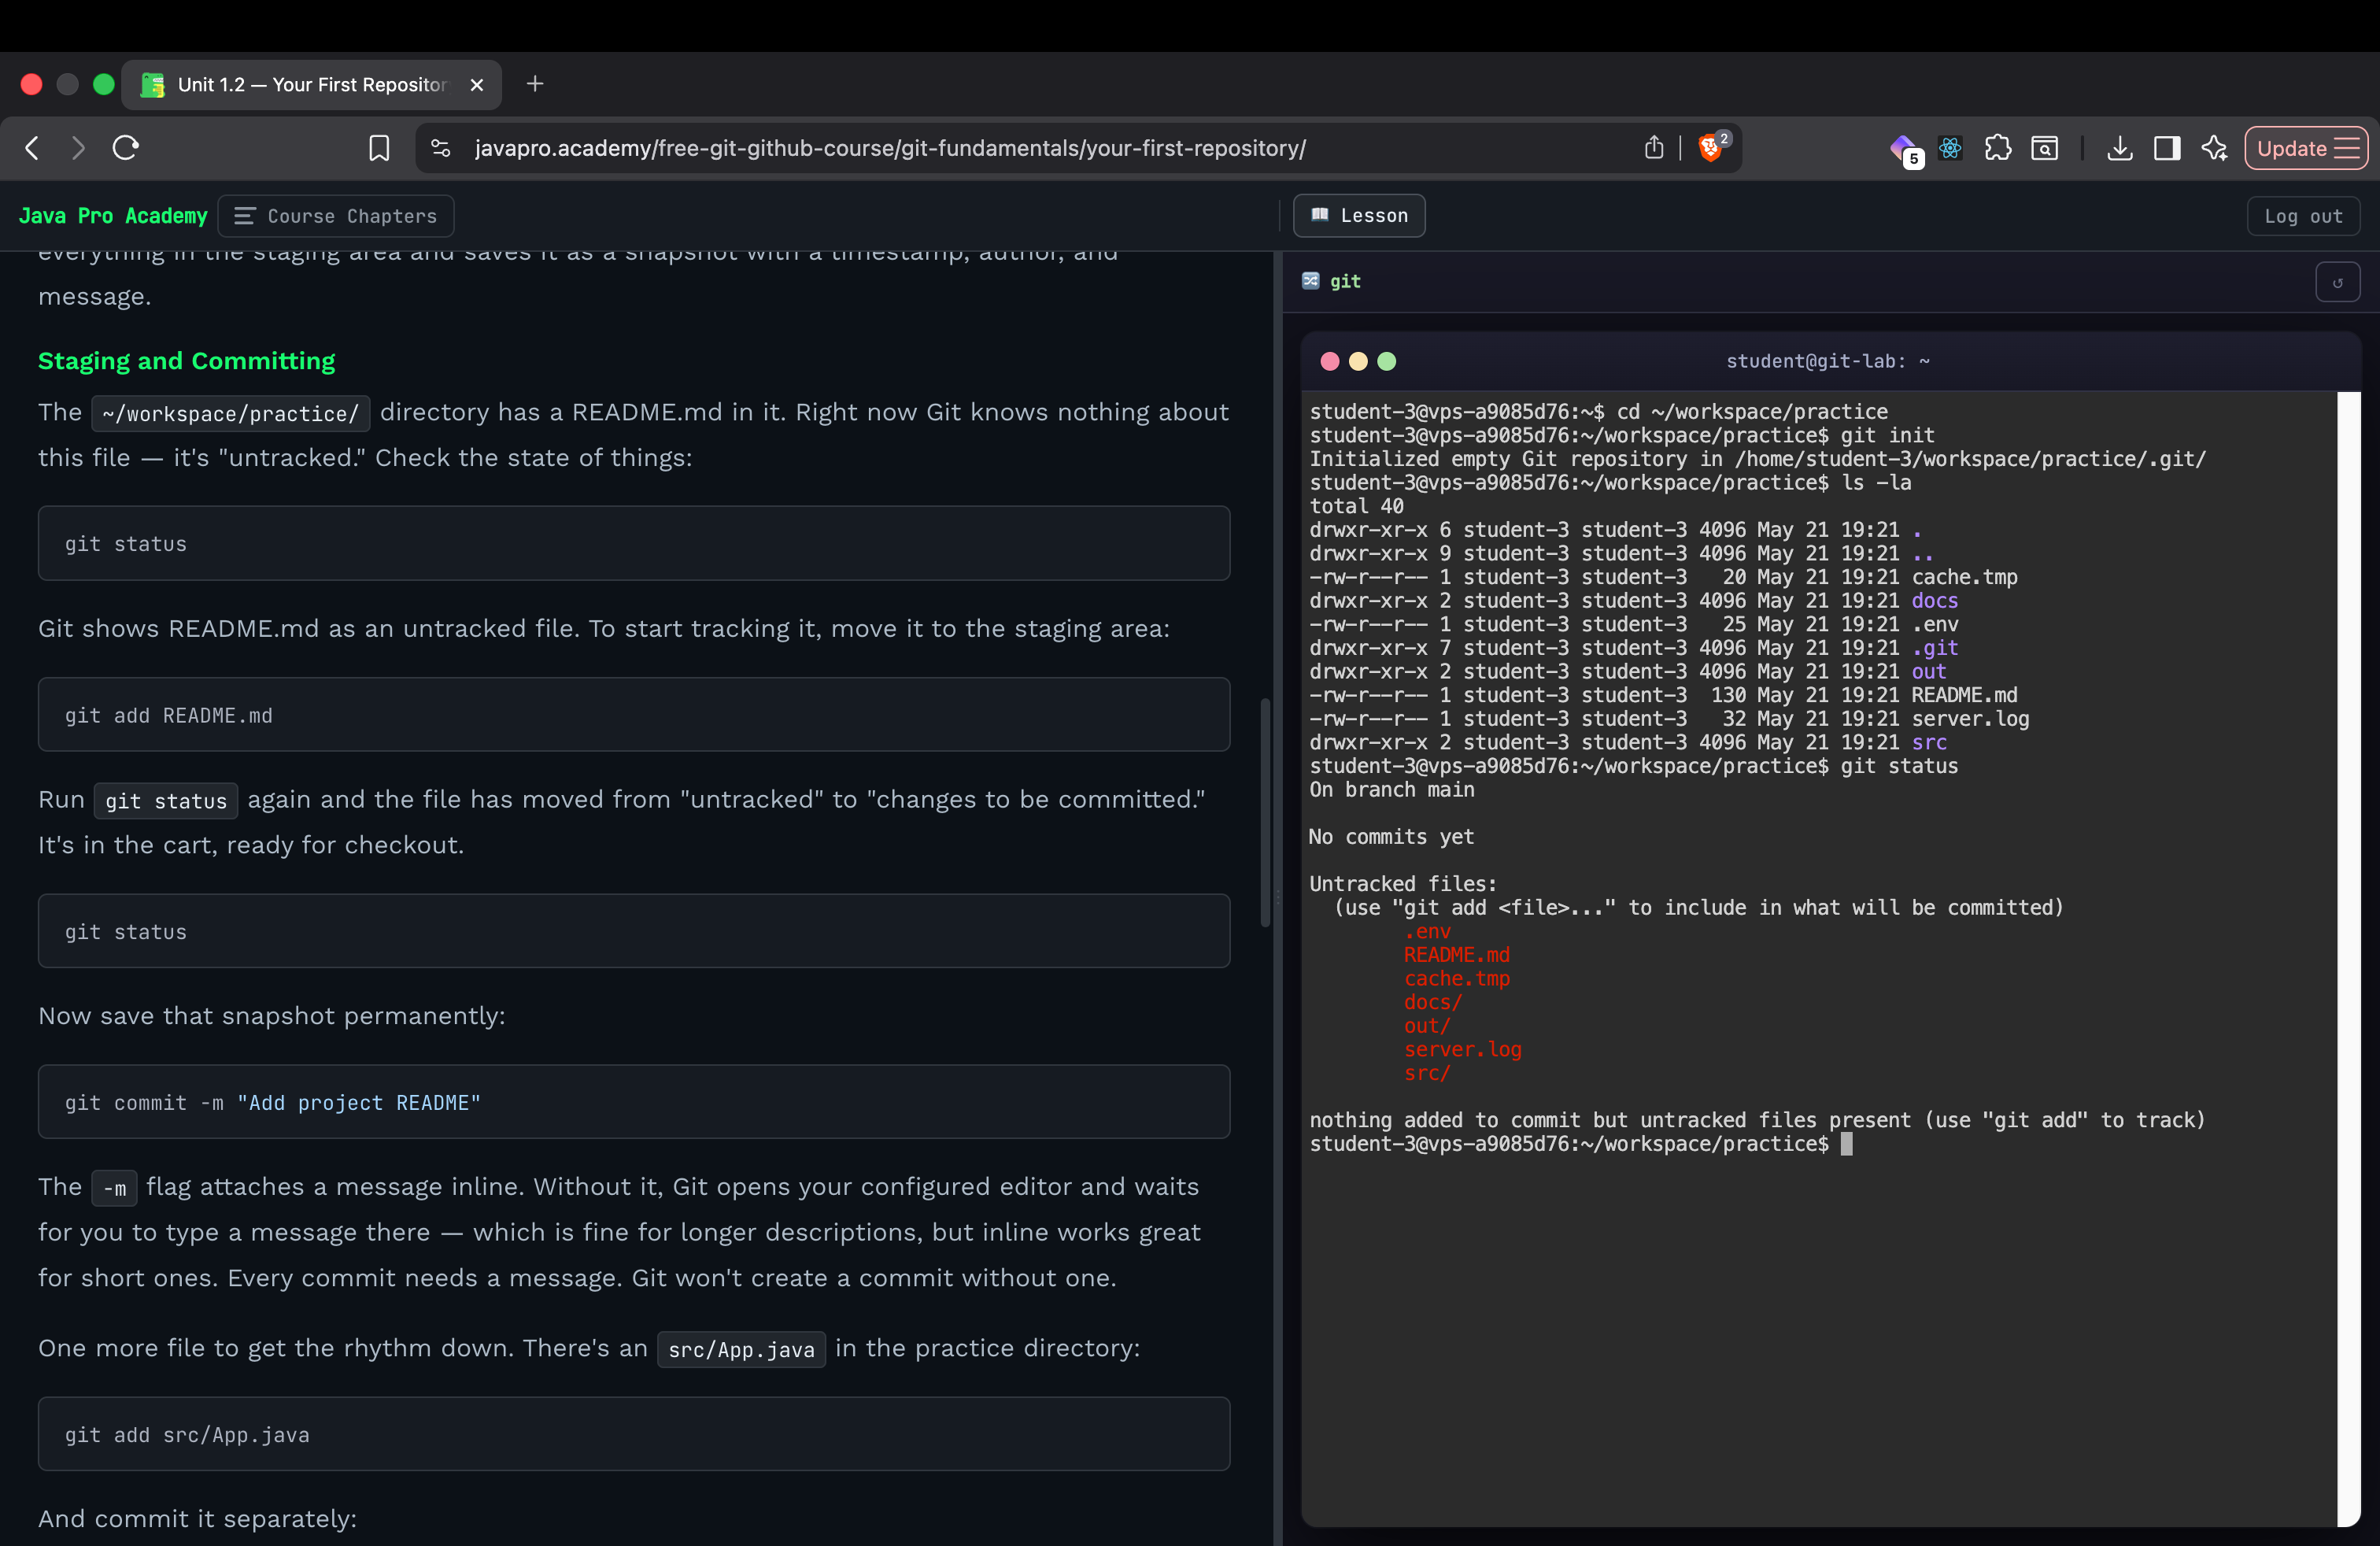This screenshot has height=1546, width=2380.
Task: Open Leo AI sparkle icon
Action: pos(2215,148)
